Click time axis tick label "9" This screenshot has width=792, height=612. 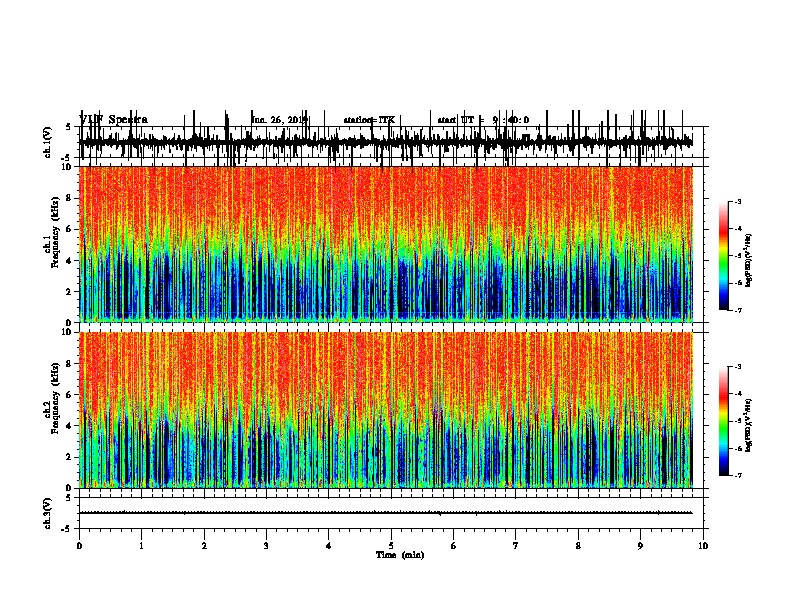640,546
